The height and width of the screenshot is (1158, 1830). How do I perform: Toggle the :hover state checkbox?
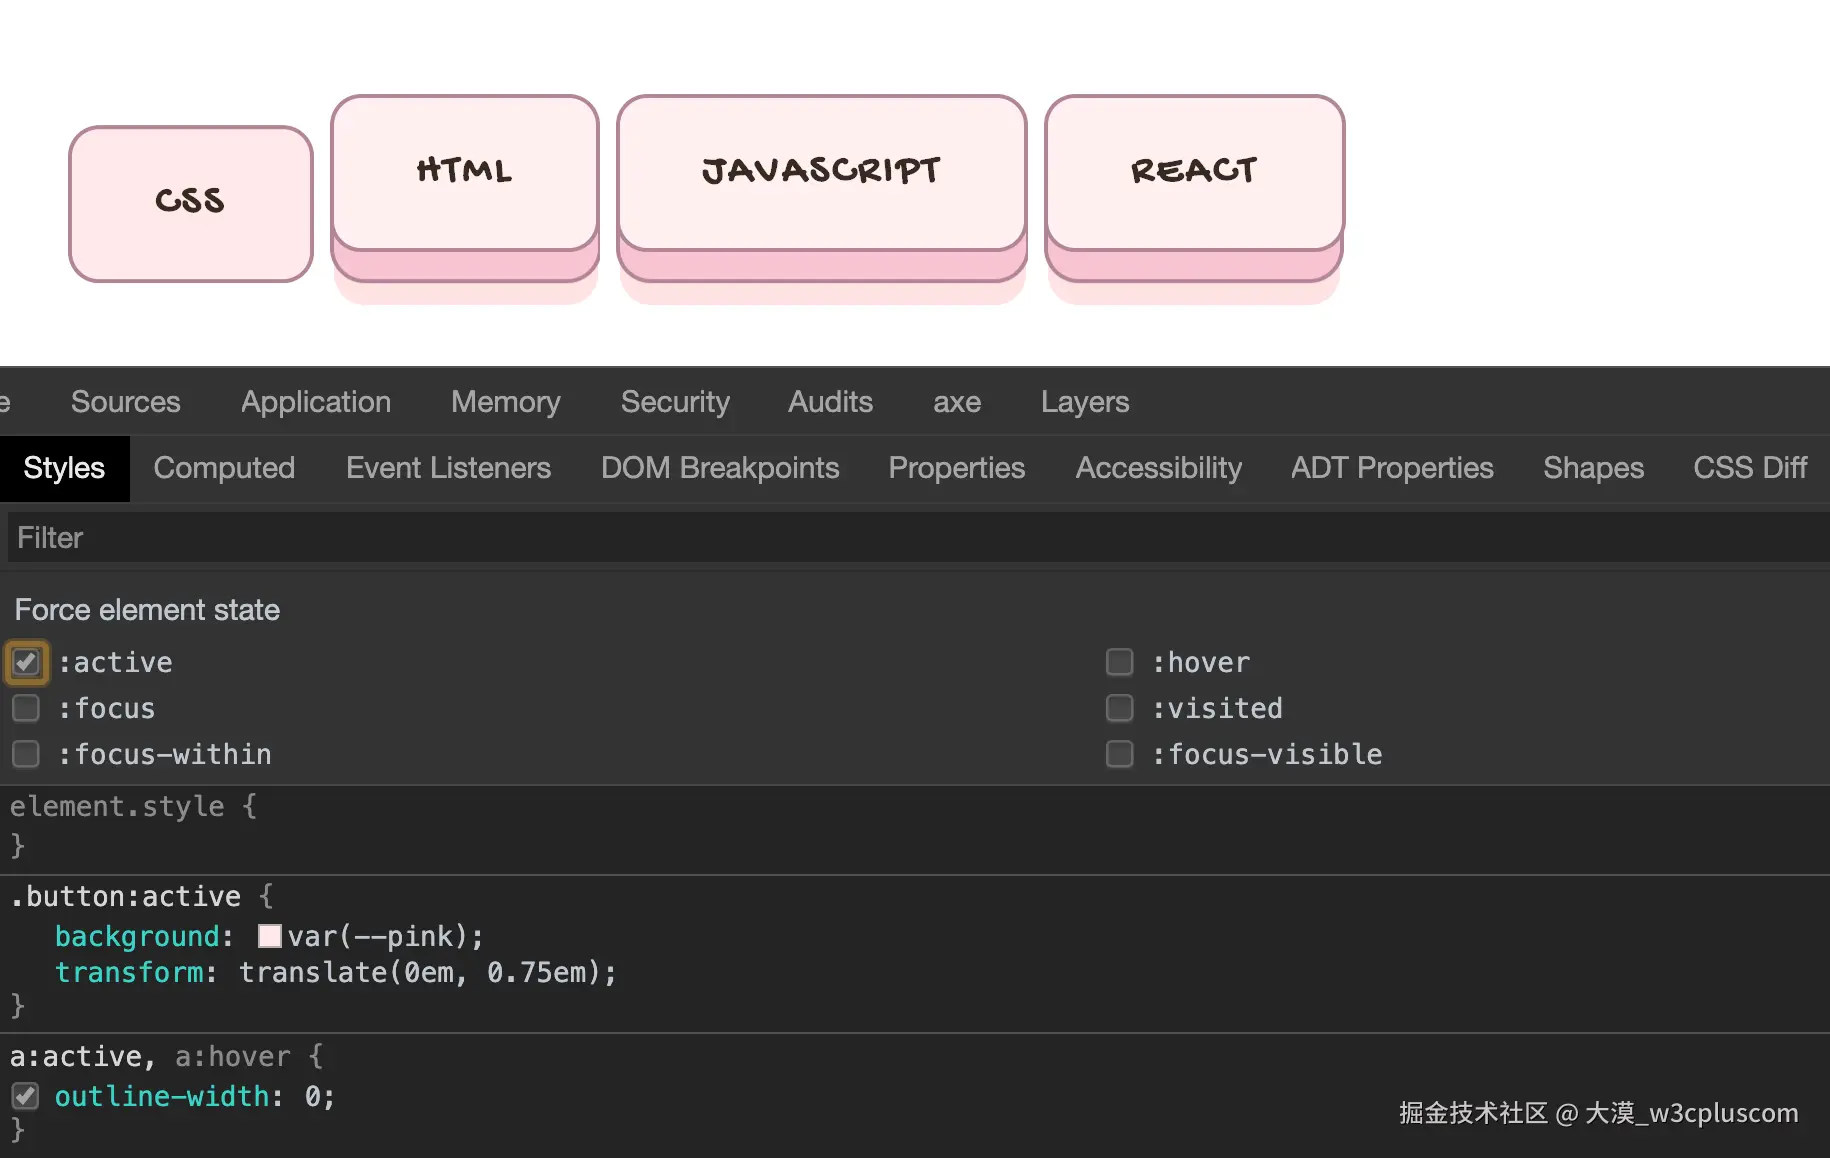(x=1119, y=662)
